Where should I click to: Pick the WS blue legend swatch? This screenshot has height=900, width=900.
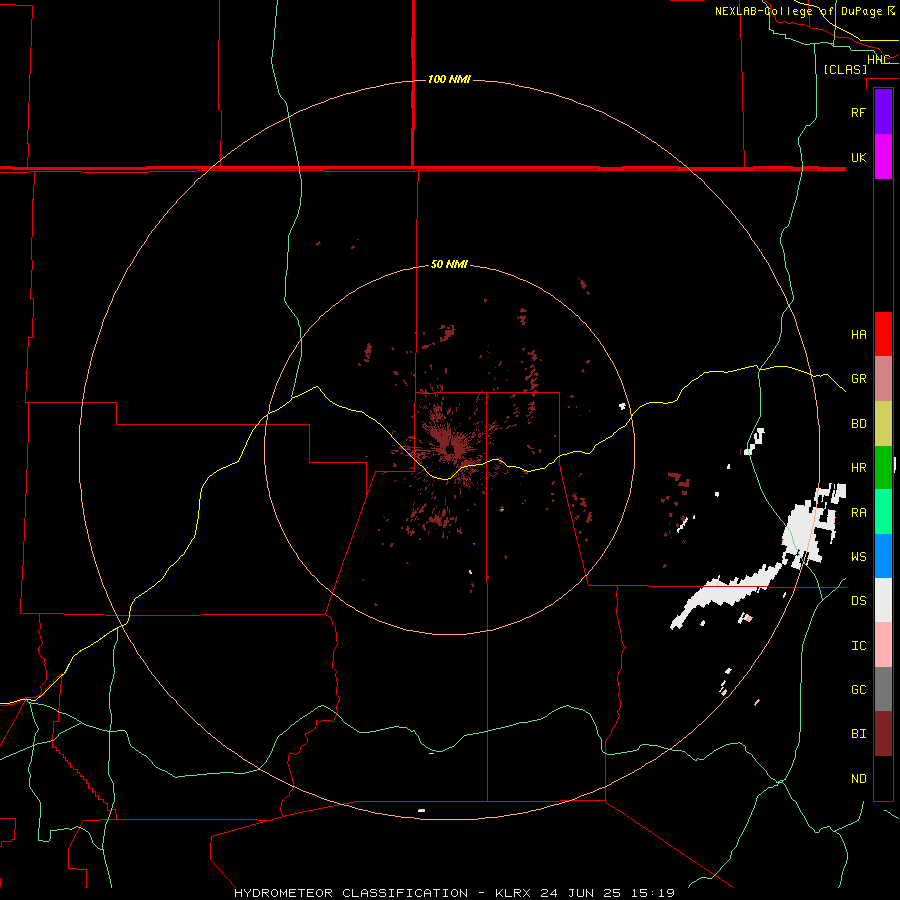click(x=883, y=556)
